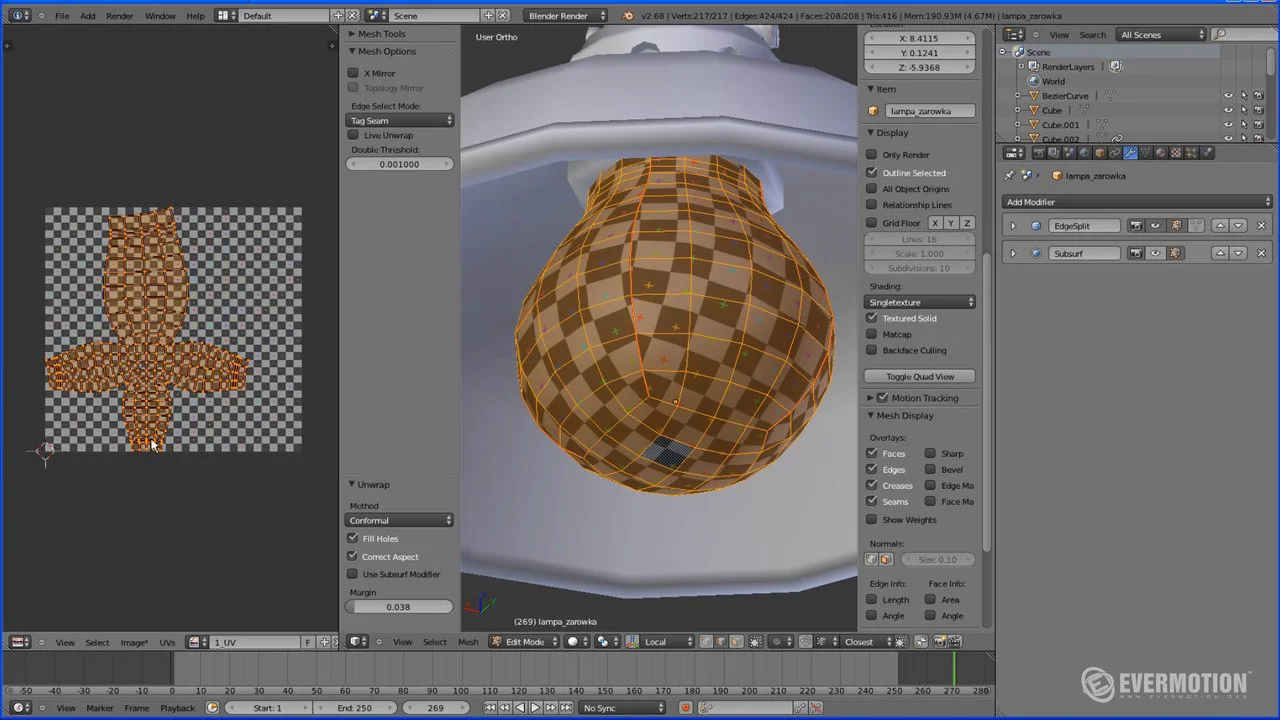
Task: Move the Subsurf modifier up
Action: click(1220, 253)
